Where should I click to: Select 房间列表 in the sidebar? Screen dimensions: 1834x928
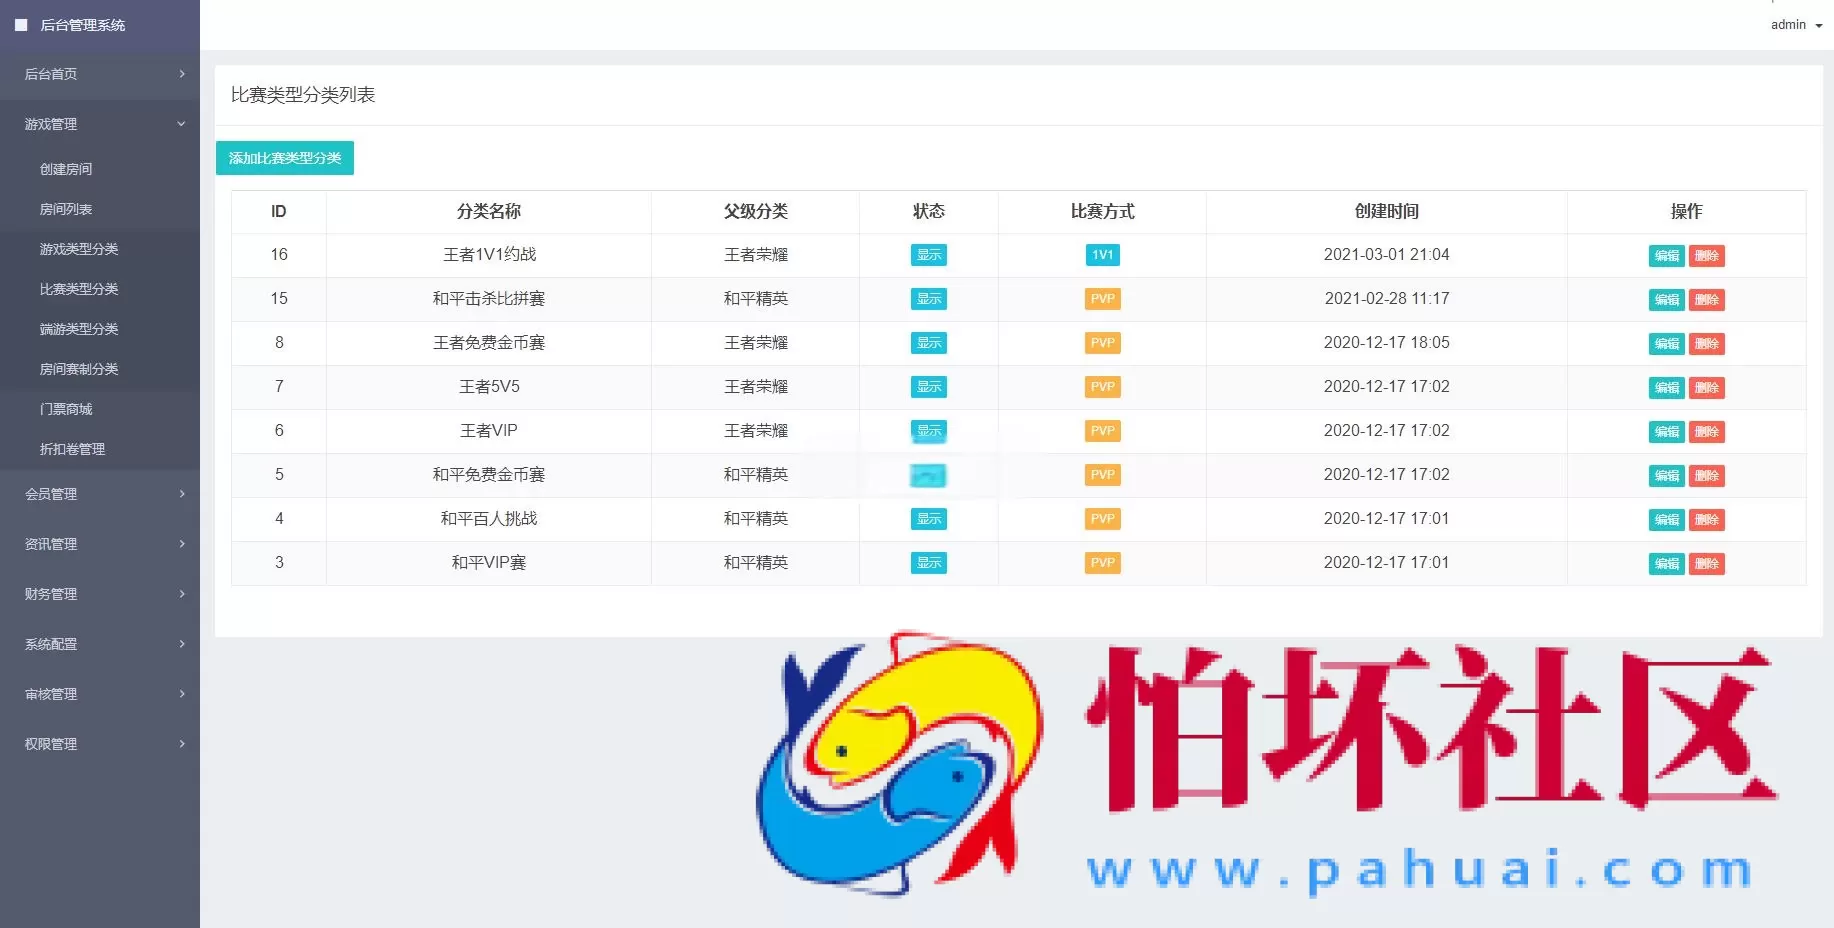coord(65,209)
